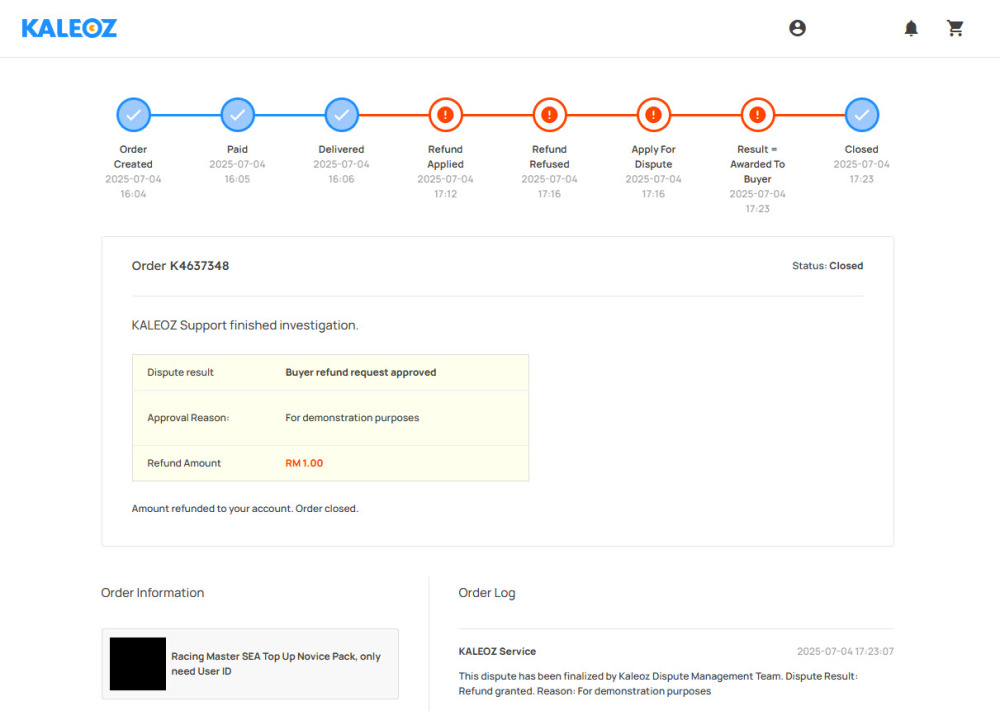Click the 'This dispute has been finalized' log message
Image resolution: width=1000 pixels, height=711 pixels.
tap(658, 684)
